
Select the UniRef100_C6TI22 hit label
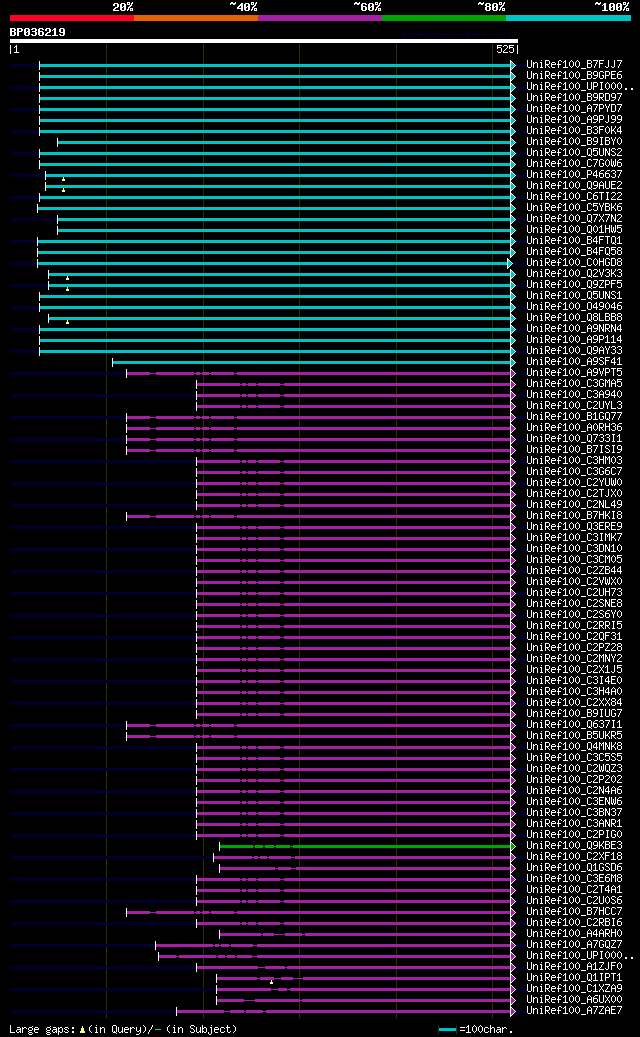[x=574, y=197]
